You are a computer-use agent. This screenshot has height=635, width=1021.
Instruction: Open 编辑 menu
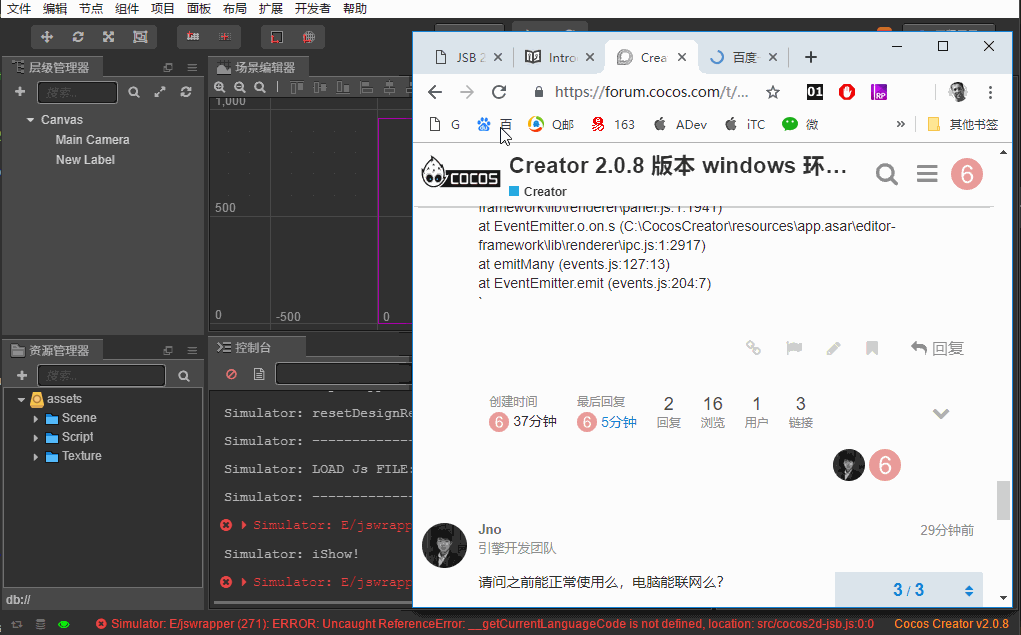[x=55, y=8]
